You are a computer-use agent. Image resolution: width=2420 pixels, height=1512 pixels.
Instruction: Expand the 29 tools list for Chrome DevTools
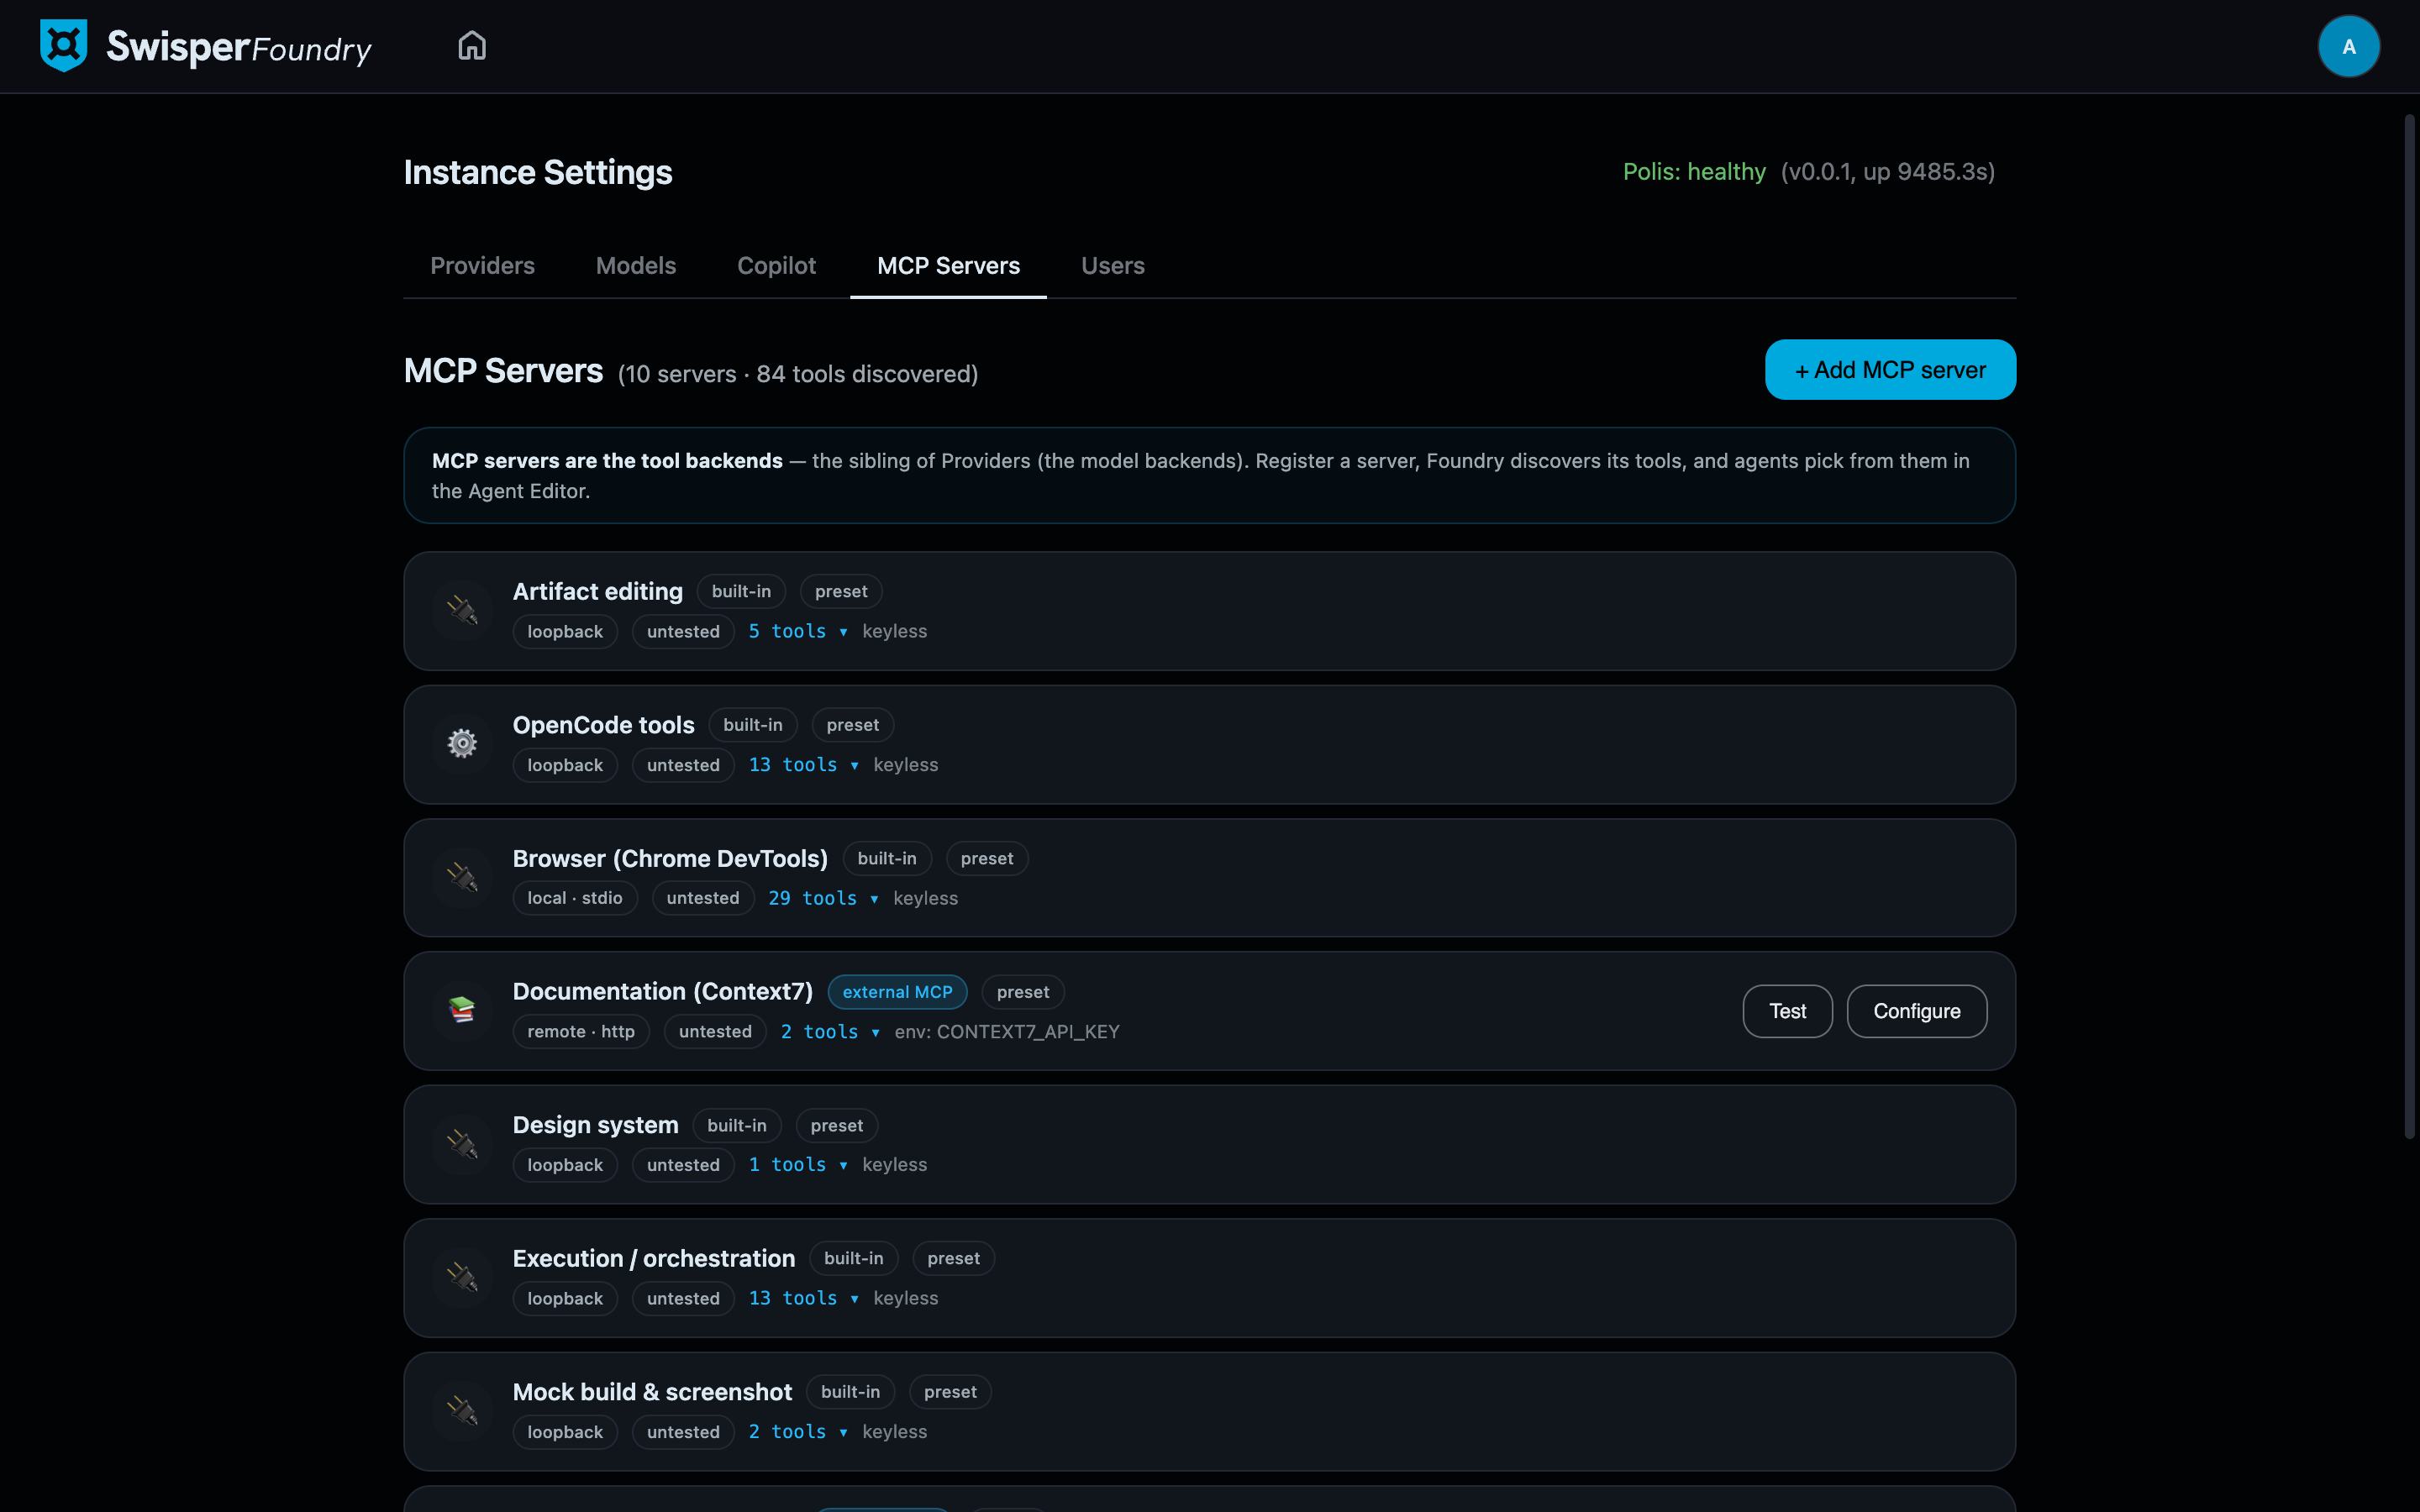tap(823, 898)
